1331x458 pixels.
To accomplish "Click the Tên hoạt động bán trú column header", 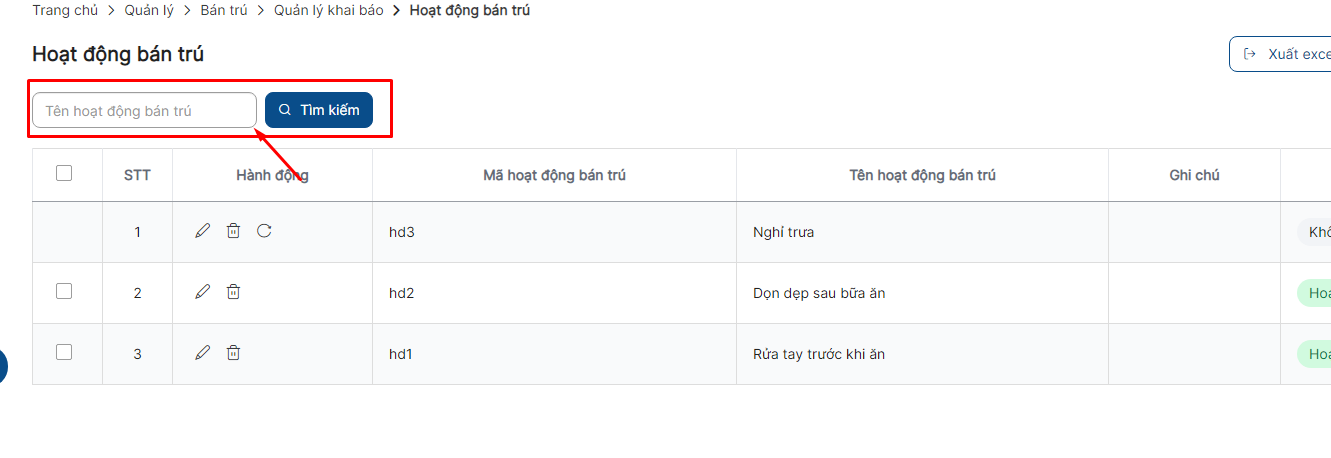I will click(x=922, y=175).
